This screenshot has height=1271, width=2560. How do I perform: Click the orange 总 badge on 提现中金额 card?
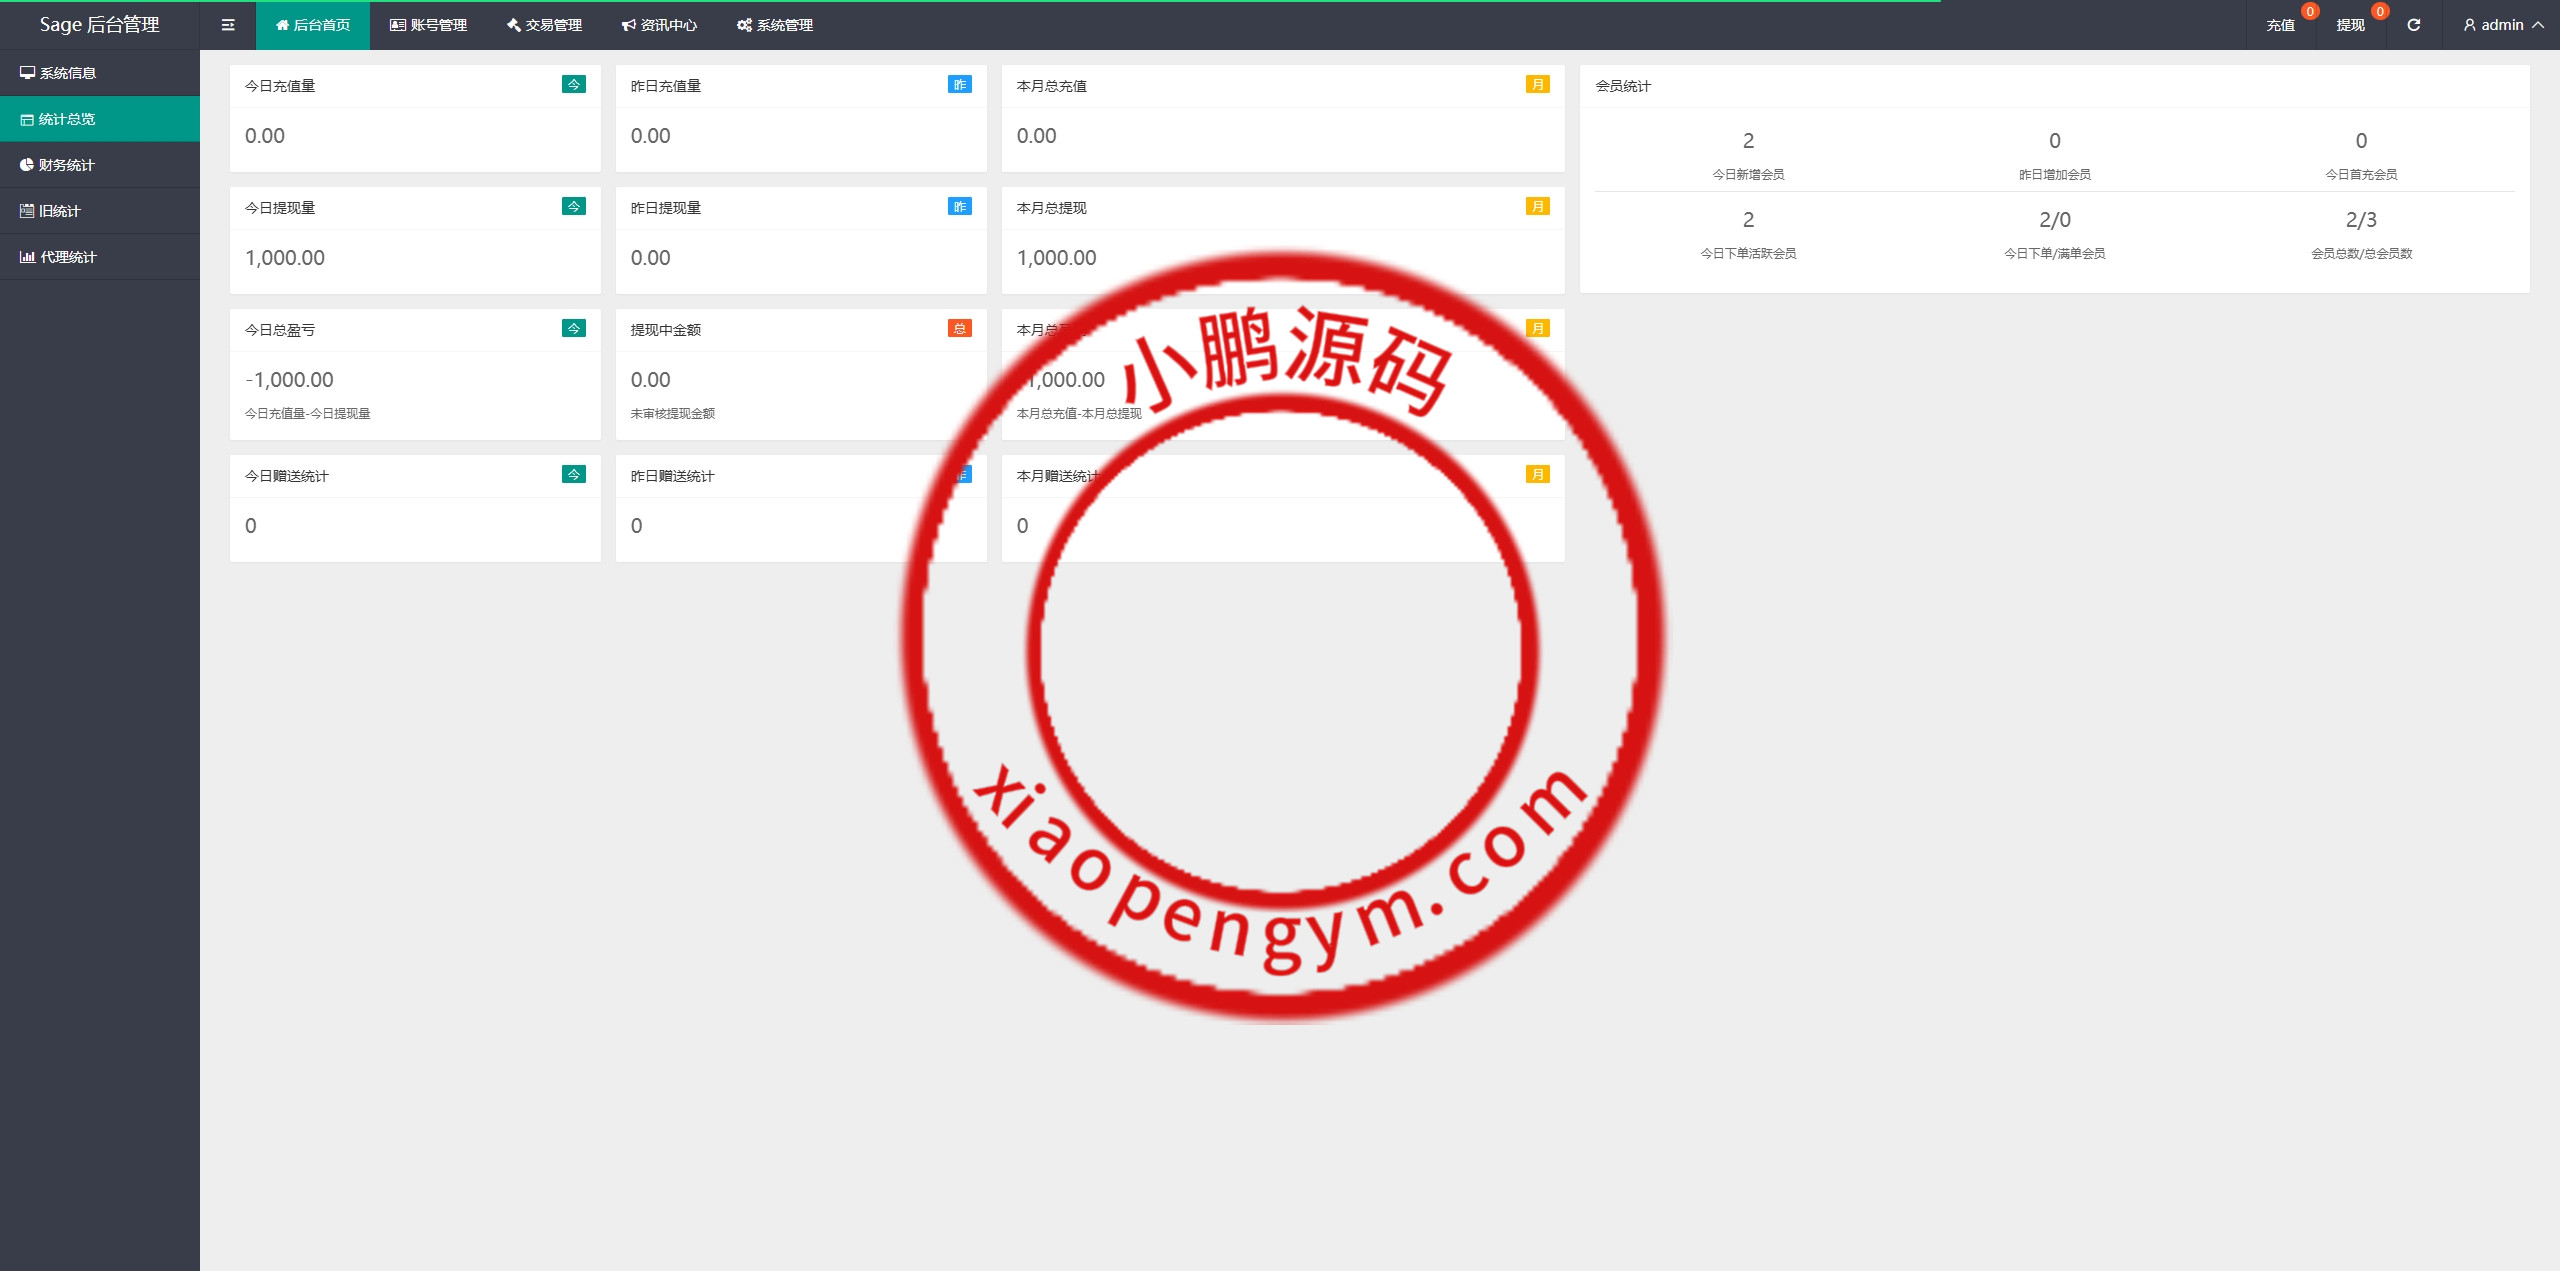point(959,329)
